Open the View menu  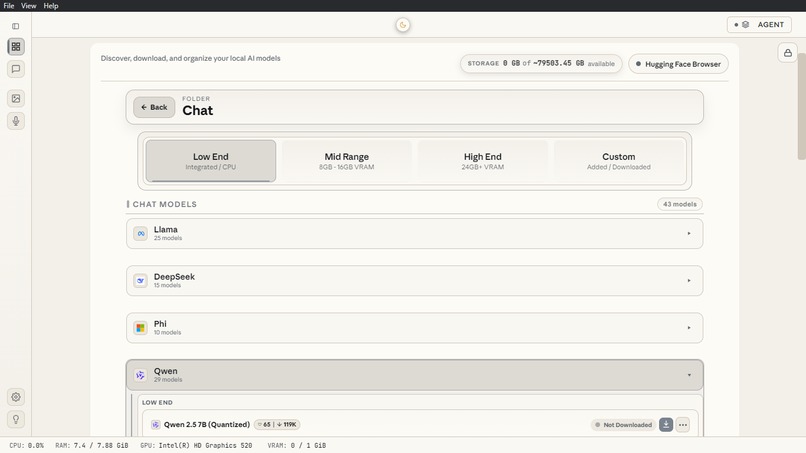29,6
